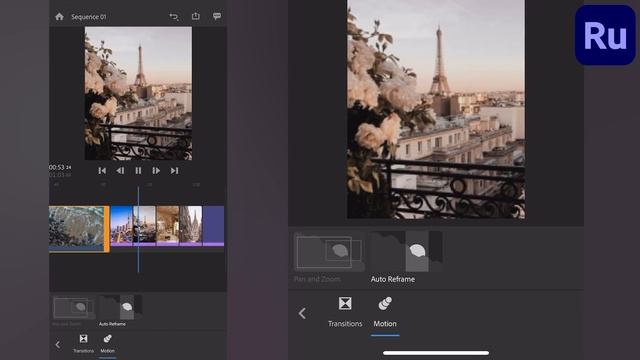Image resolution: width=640 pixels, height=360 pixels.
Task: Click the Adobe Premiere Rush Ru logo
Action: coord(605,35)
